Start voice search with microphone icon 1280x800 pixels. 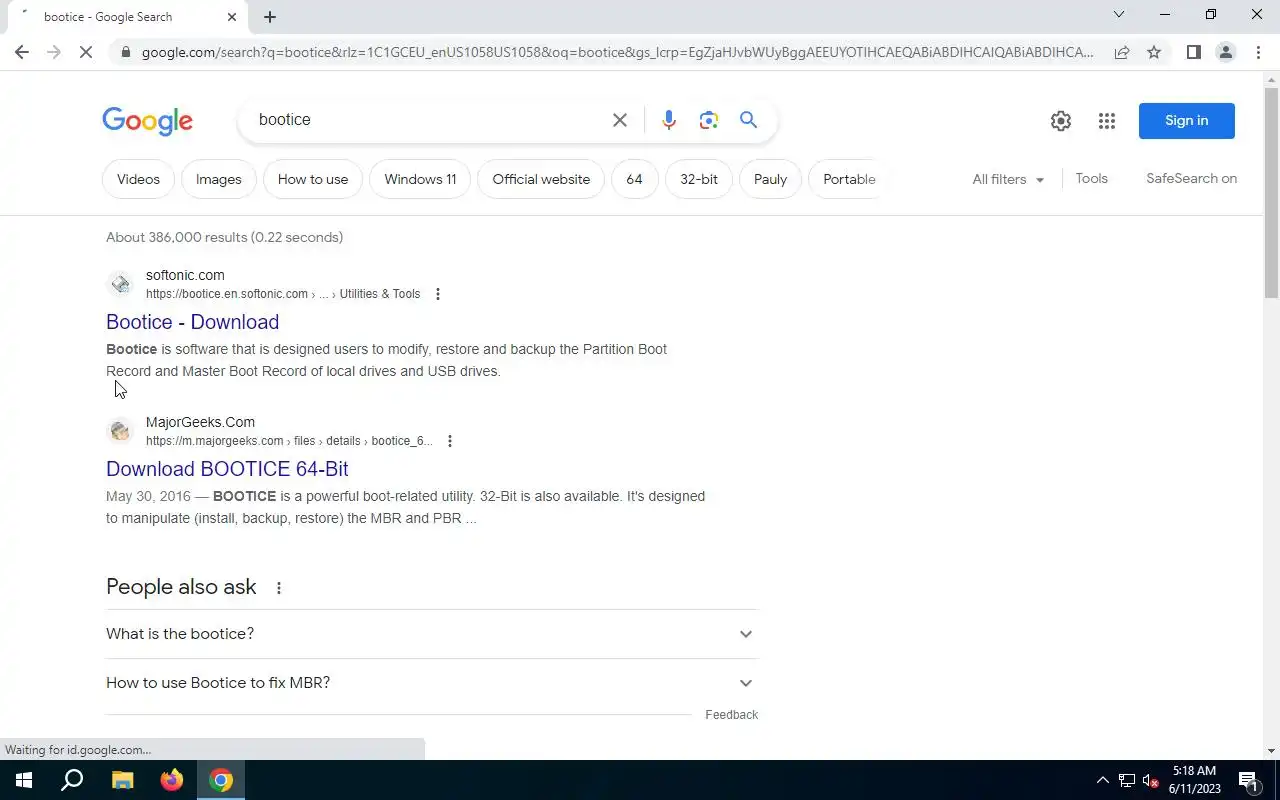[x=669, y=120]
